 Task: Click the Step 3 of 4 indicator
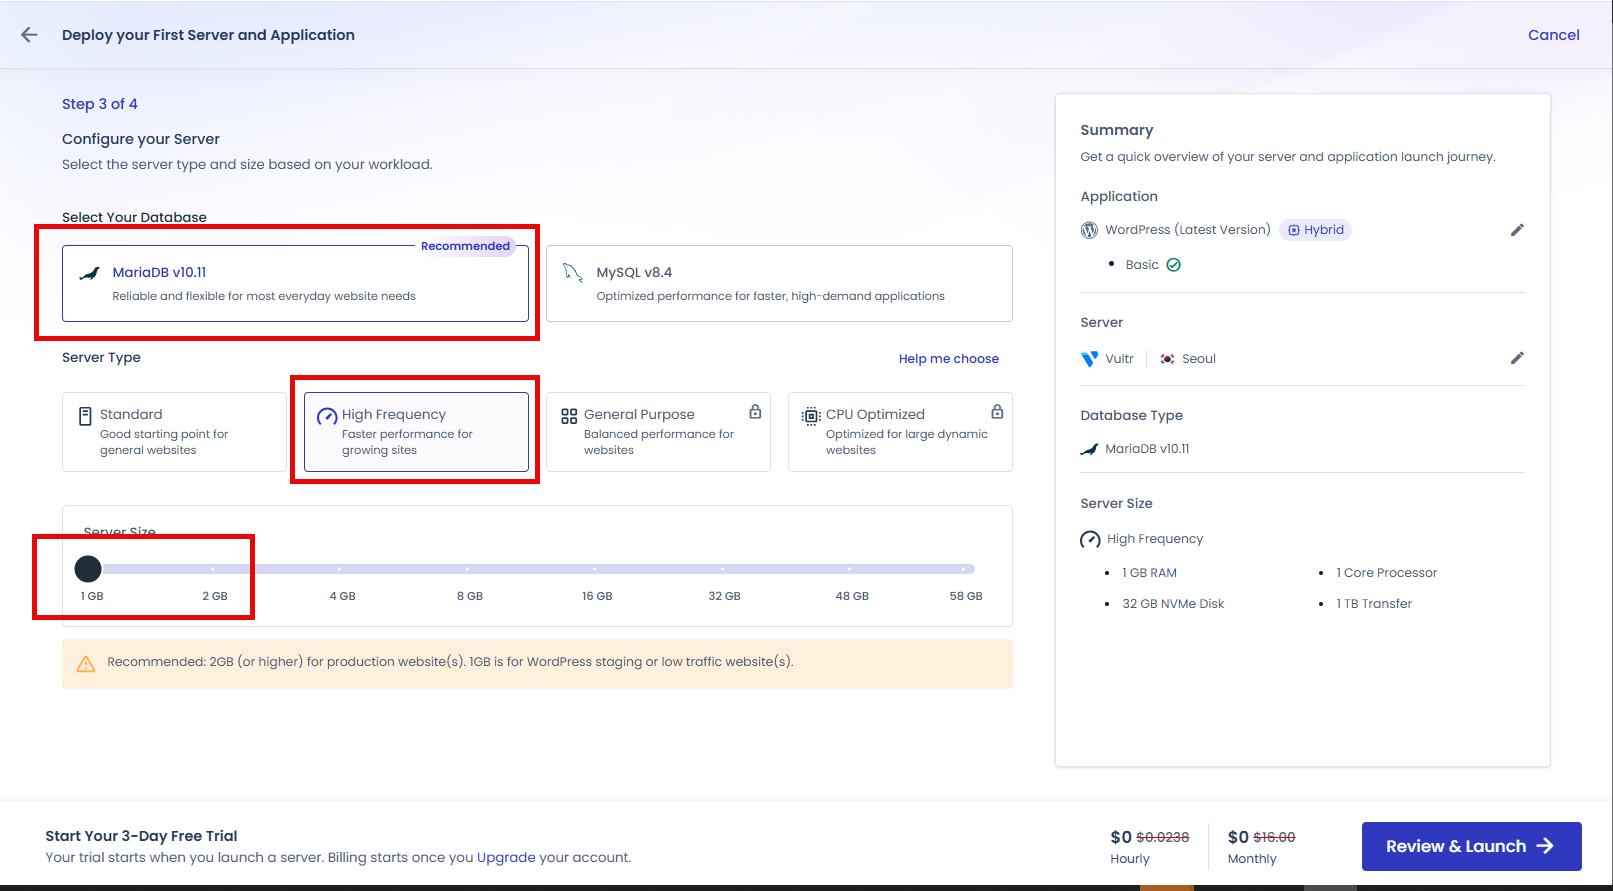(100, 104)
